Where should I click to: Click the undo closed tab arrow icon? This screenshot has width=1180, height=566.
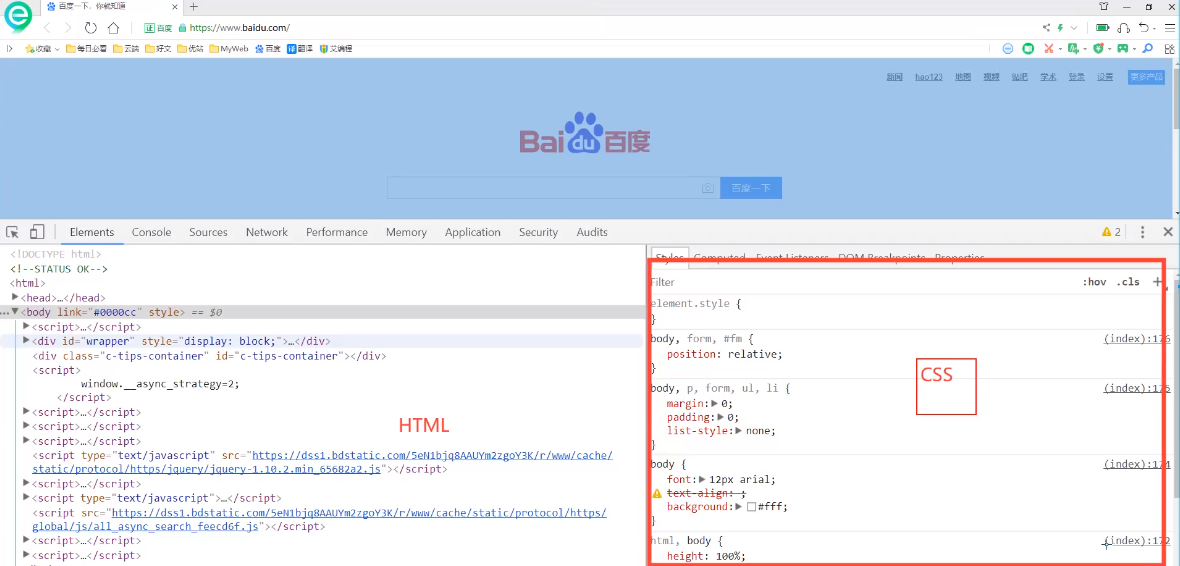(x=1145, y=28)
